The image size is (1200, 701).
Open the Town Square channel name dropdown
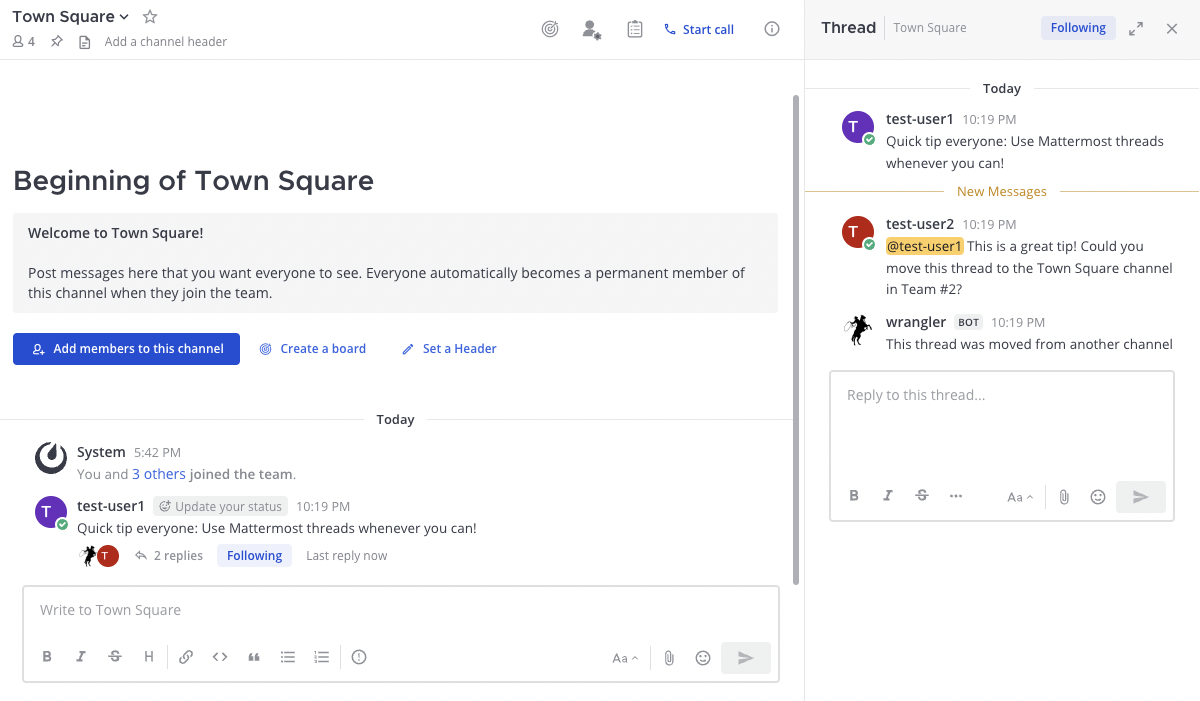tap(70, 17)
